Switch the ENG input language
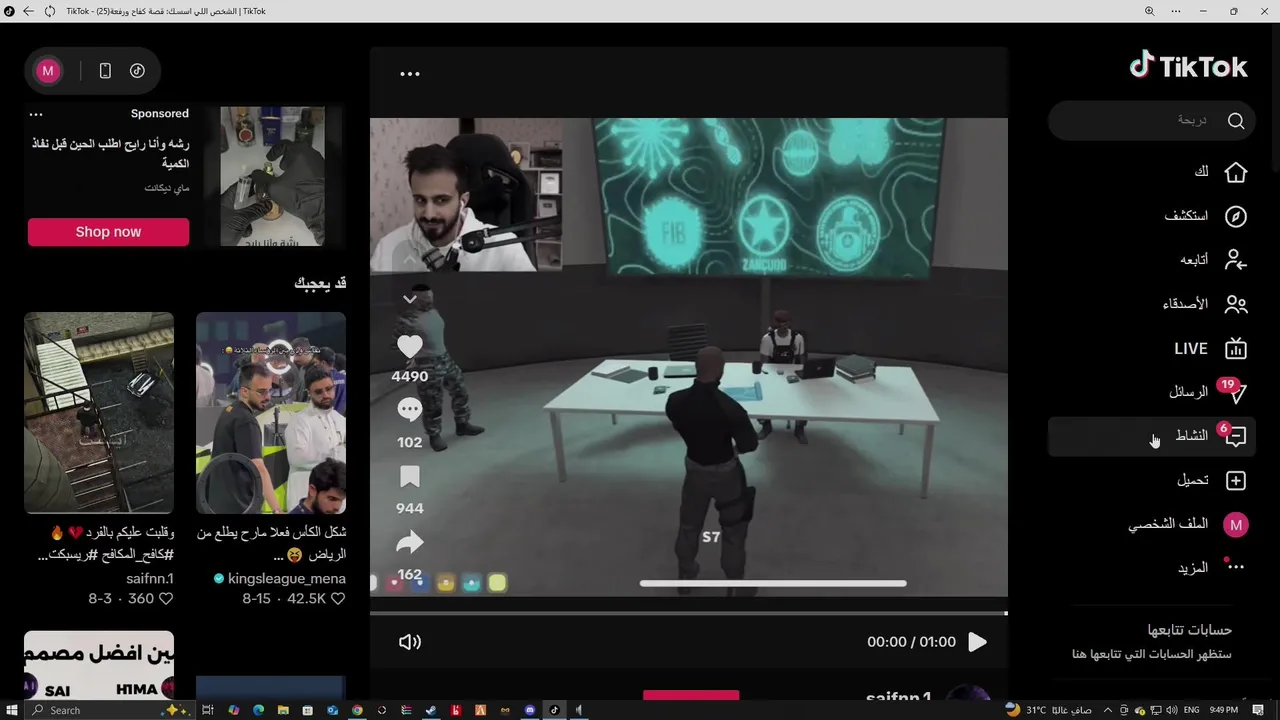This screenshot has width=1280, height=720. click(x=1191, y=710)
